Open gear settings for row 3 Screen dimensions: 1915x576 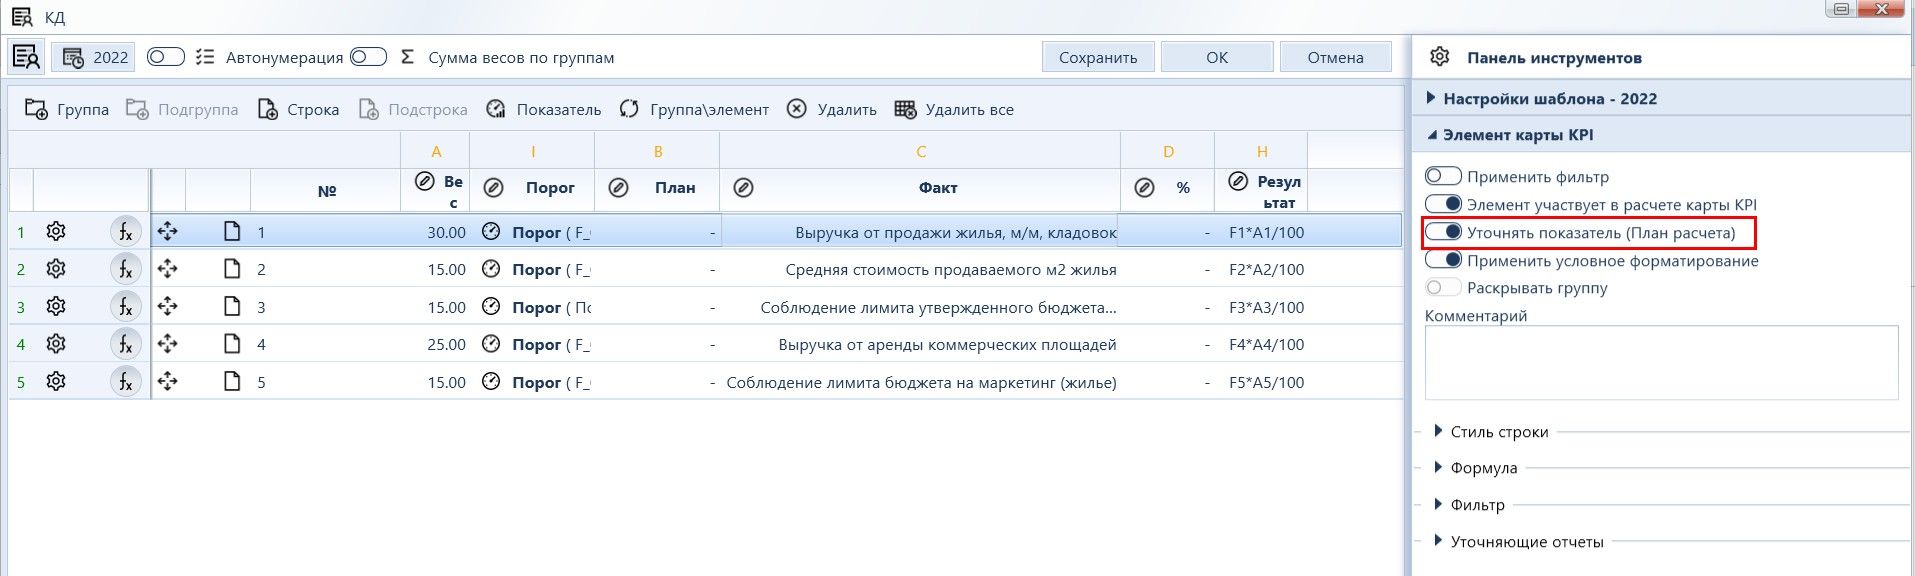(x=56, y=306)
